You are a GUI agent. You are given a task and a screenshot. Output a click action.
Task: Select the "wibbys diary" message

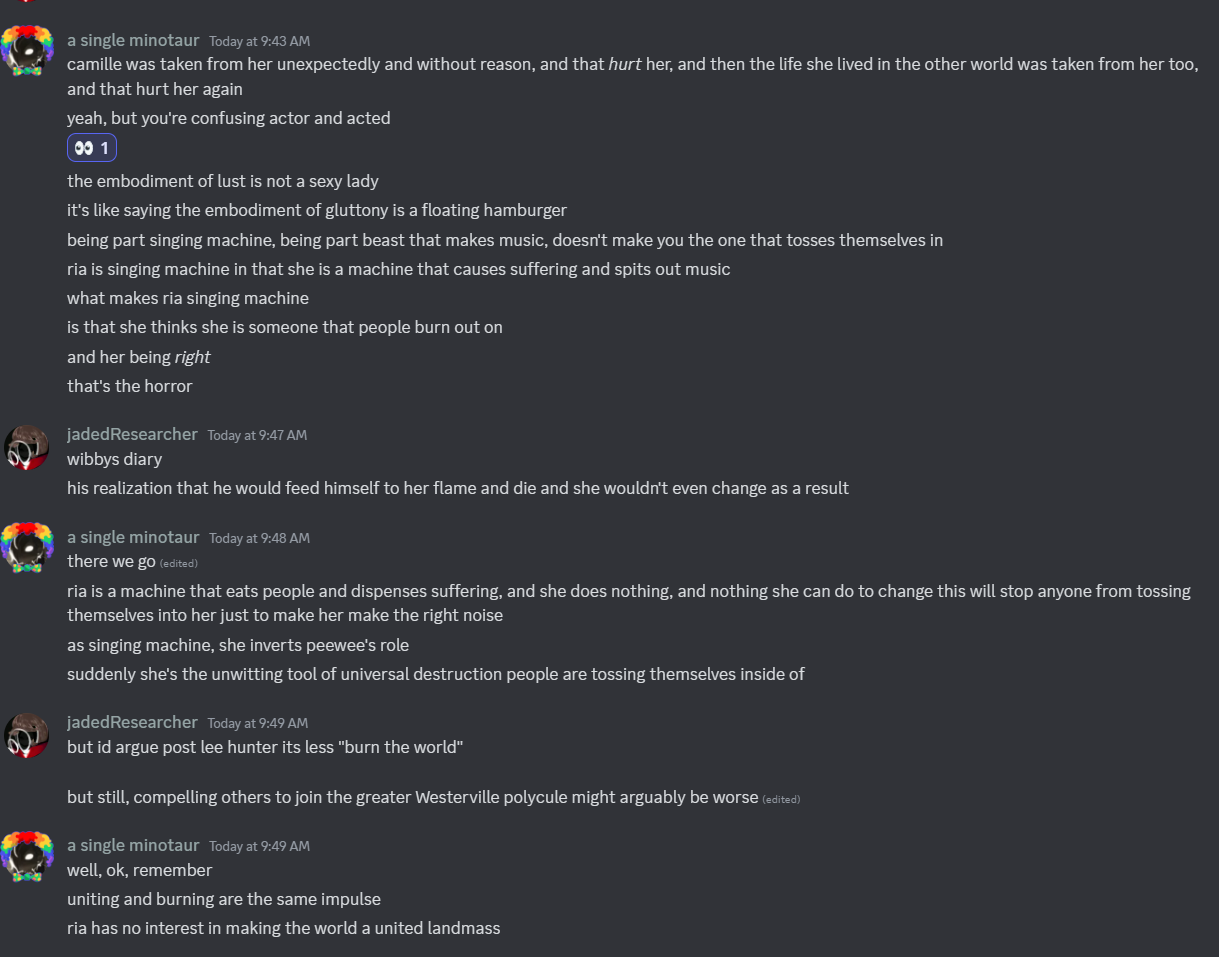tap(114, 459)
